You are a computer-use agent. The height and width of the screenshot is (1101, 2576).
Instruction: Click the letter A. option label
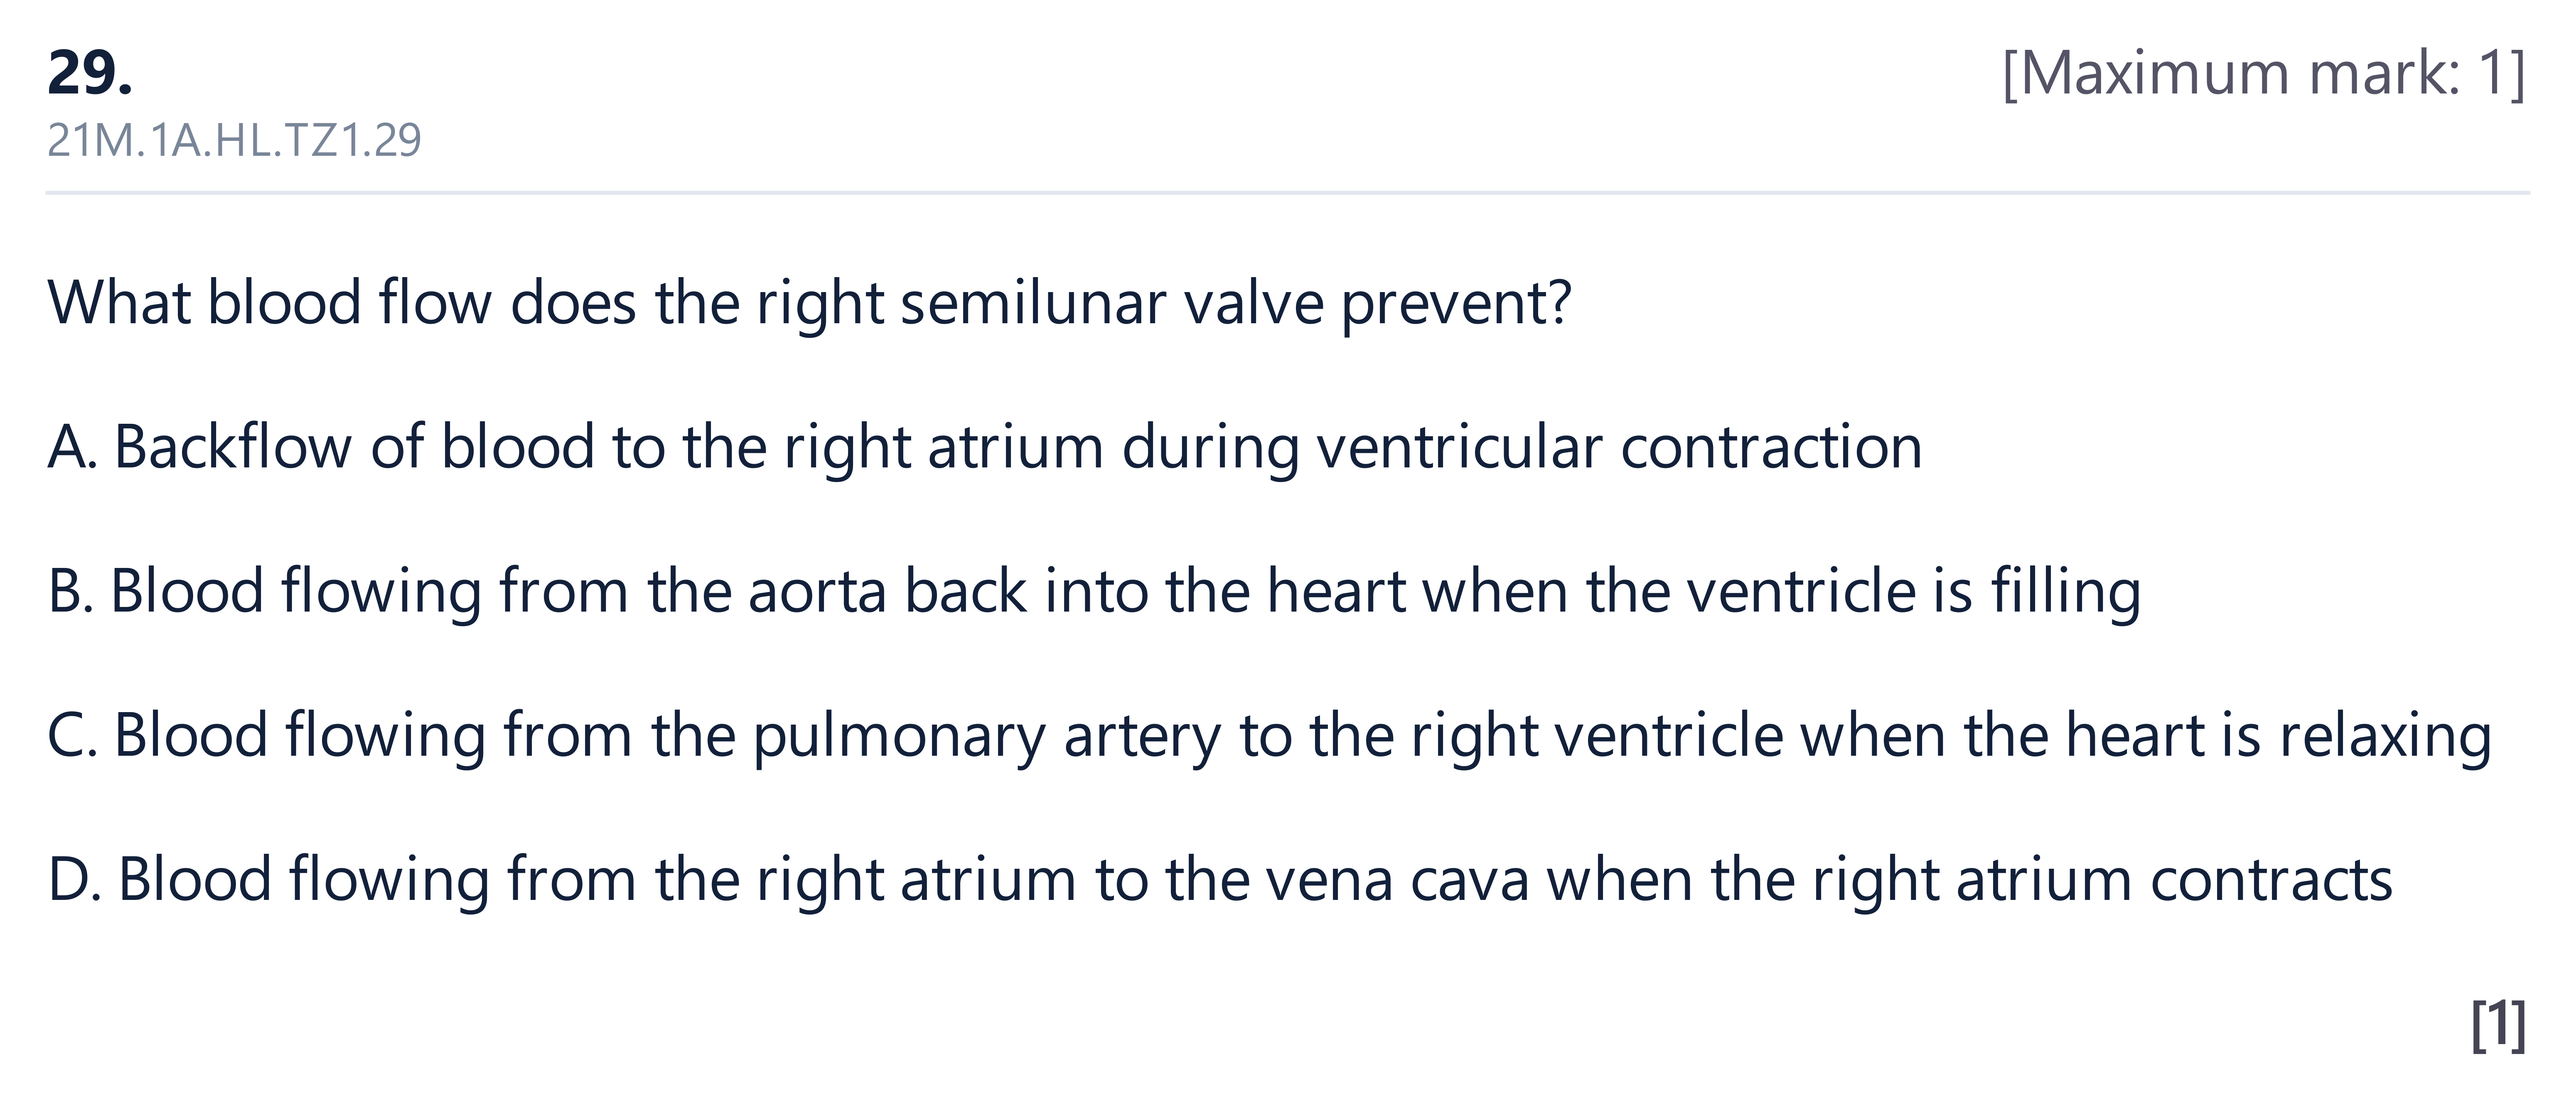pyautogui.click(x=72, y=447)
